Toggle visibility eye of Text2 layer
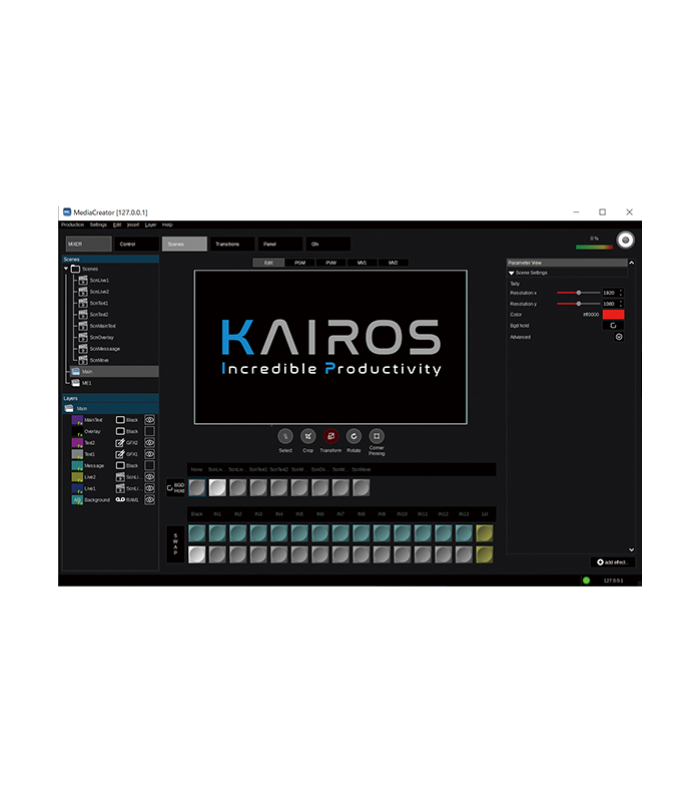Screen dimensions: 700x800 149,442
